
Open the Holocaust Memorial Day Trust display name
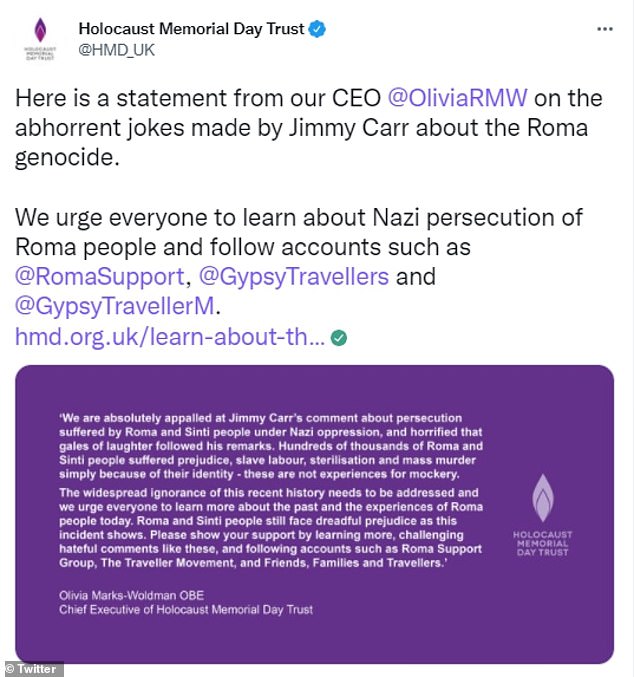[191, 30]
